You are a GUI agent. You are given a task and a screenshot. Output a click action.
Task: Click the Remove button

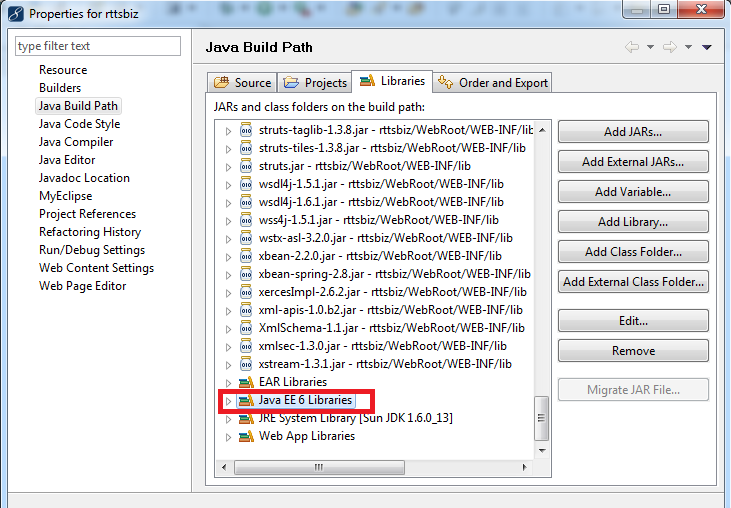point(633,350)
